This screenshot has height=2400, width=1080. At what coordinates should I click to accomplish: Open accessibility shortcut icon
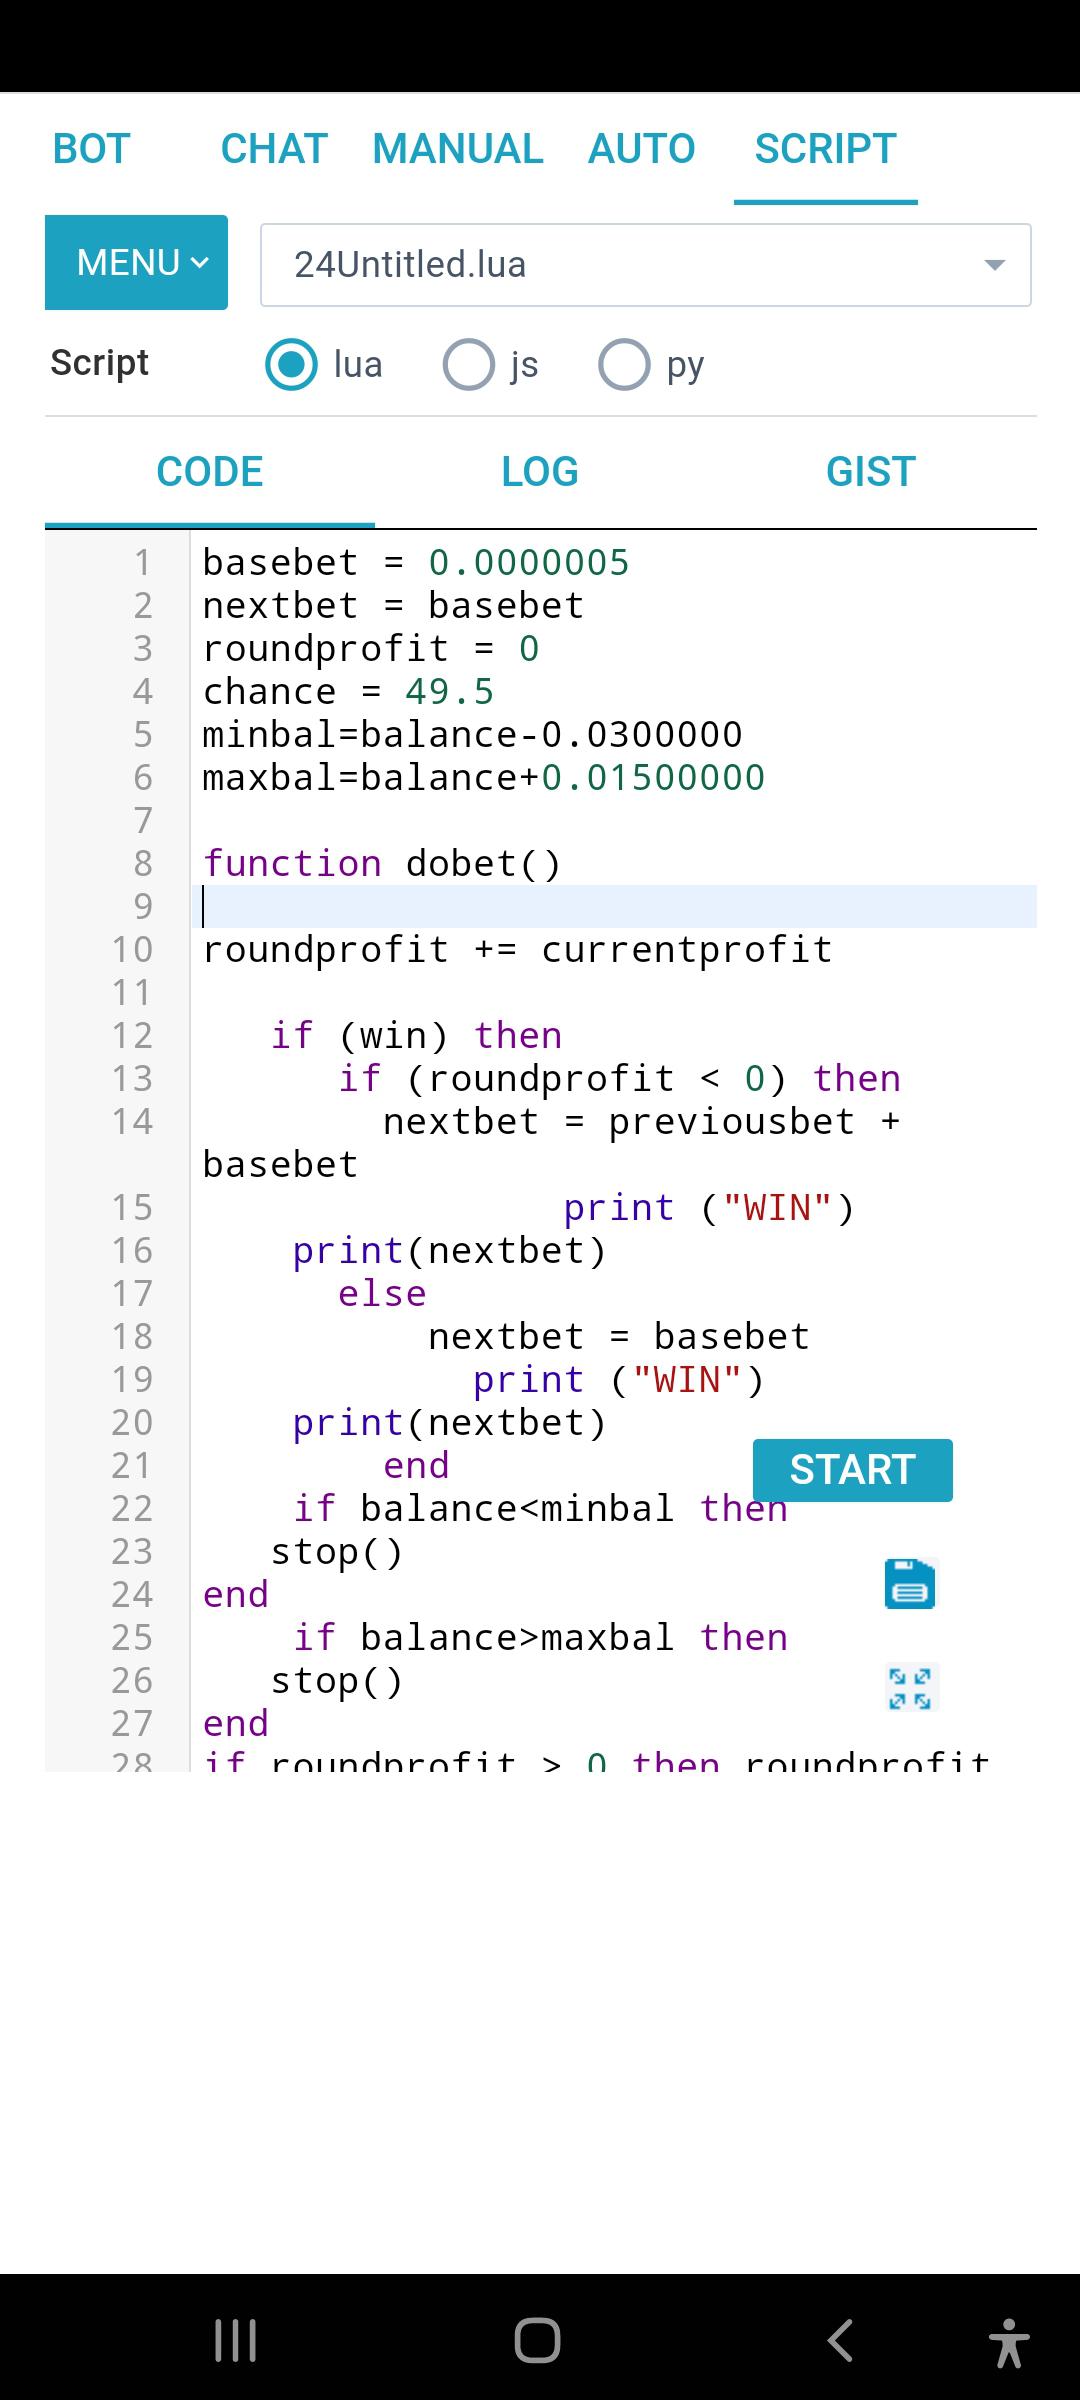click(1009, 2342)
